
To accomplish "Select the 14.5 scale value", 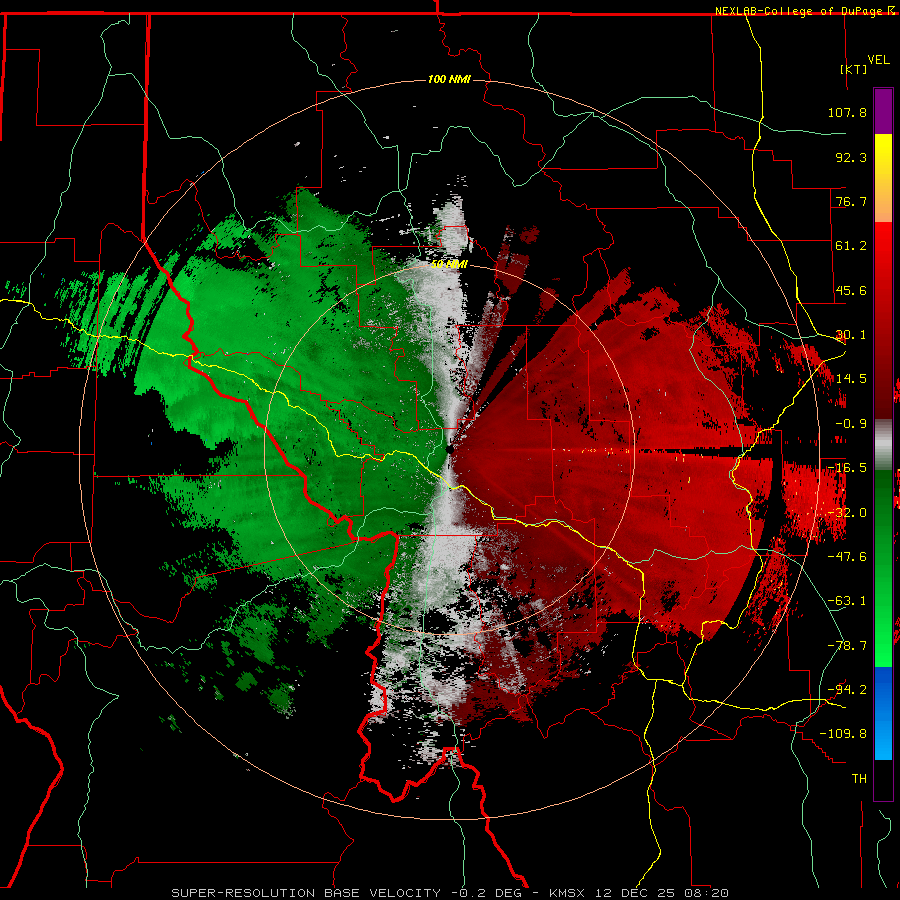I will pyautogui.click(x=851, y=379).
